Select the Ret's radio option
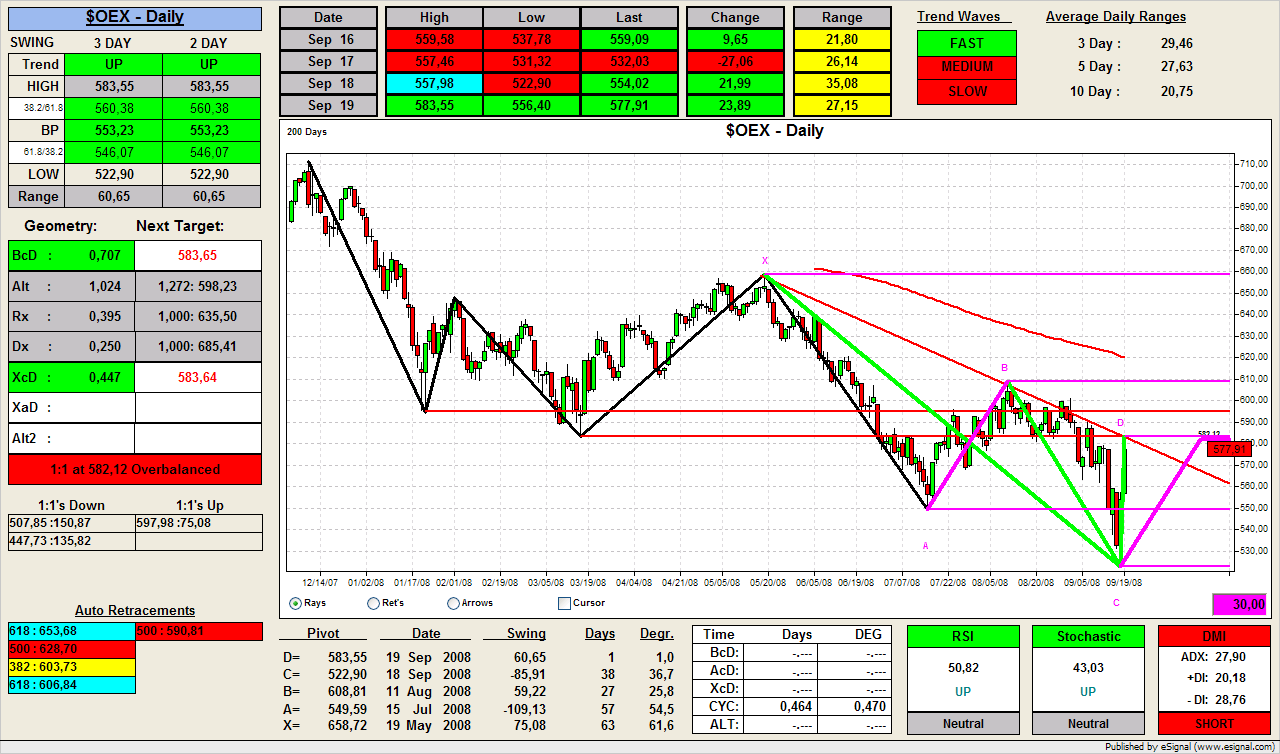Screen dimensions: 1280x754 pos(374,603)
